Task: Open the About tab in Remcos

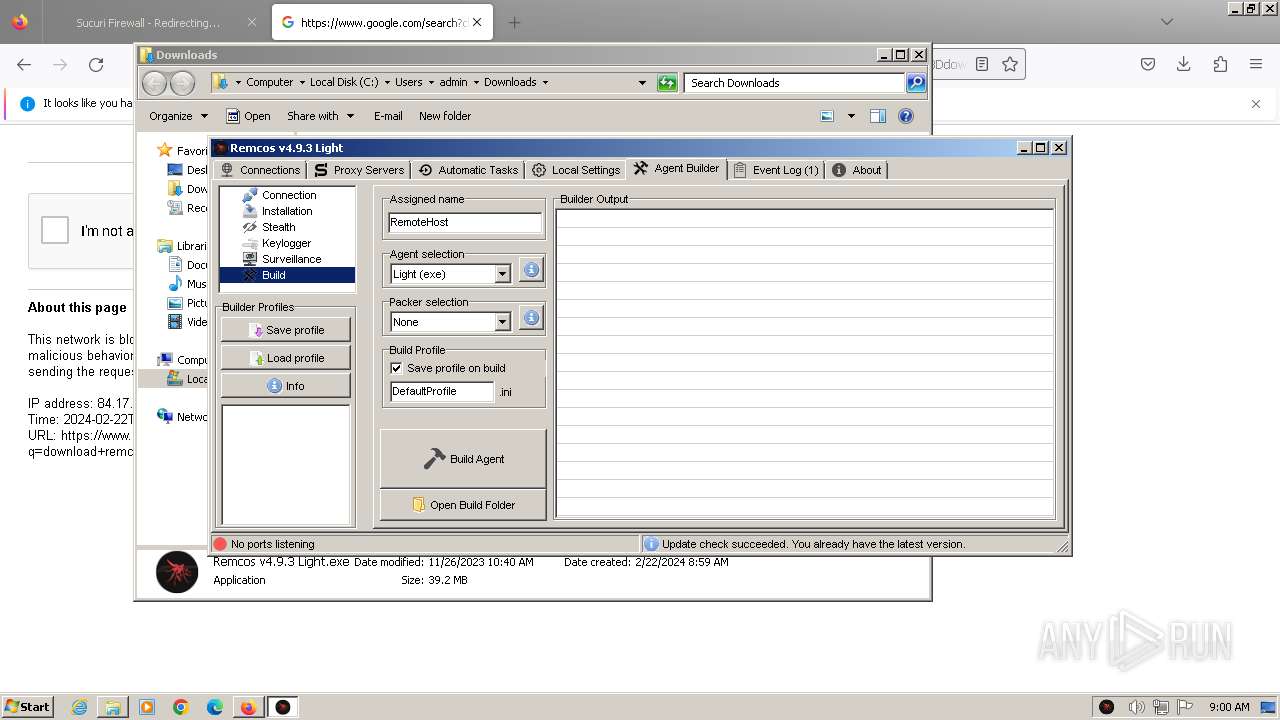Action: tap(857, 170)
